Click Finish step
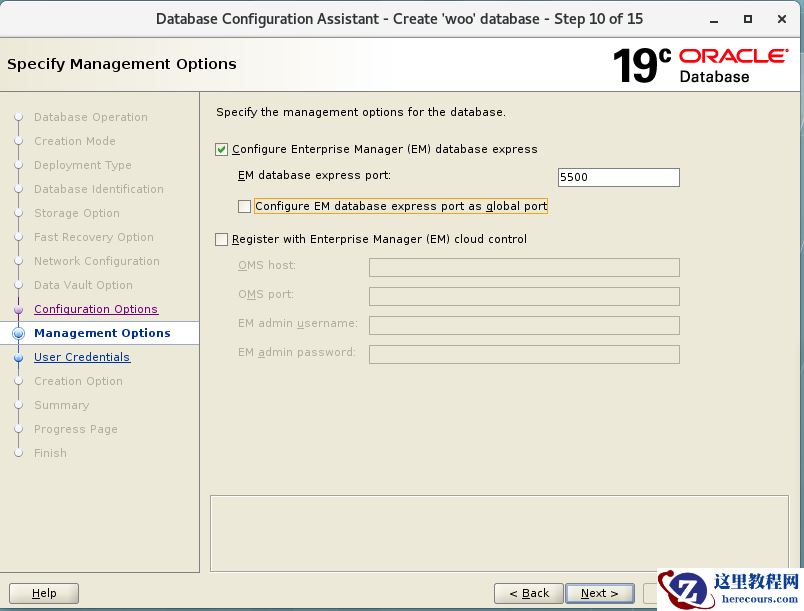Image resolution: width=804 pixels, height=611 pixels. 50,453
